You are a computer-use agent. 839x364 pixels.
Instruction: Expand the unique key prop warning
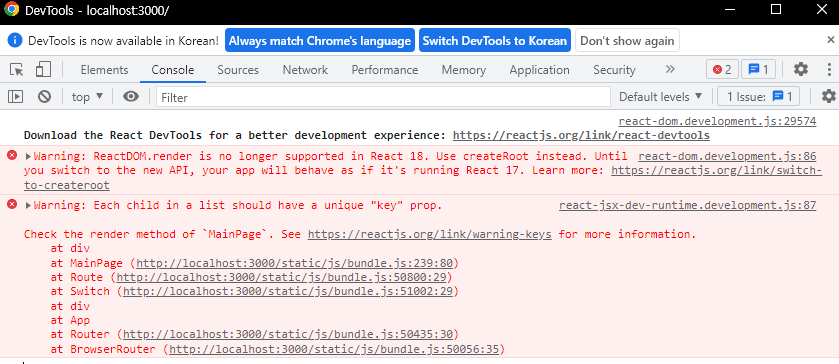tap(28, 206)
